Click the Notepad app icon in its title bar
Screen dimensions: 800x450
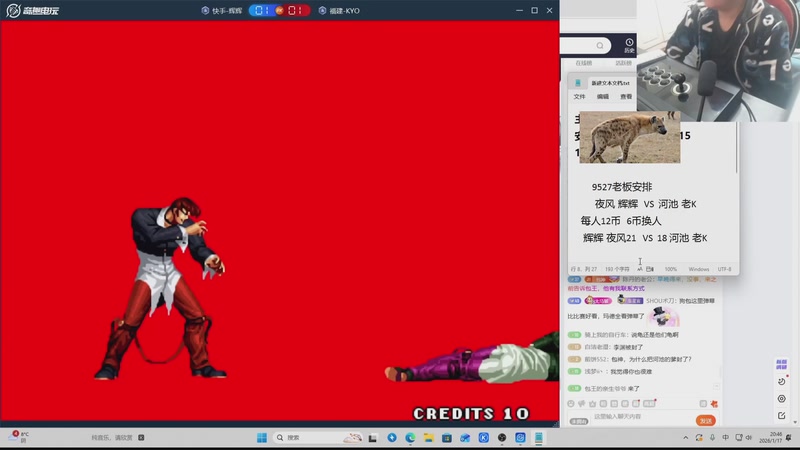pyautogui.click(x=578, y=83)
